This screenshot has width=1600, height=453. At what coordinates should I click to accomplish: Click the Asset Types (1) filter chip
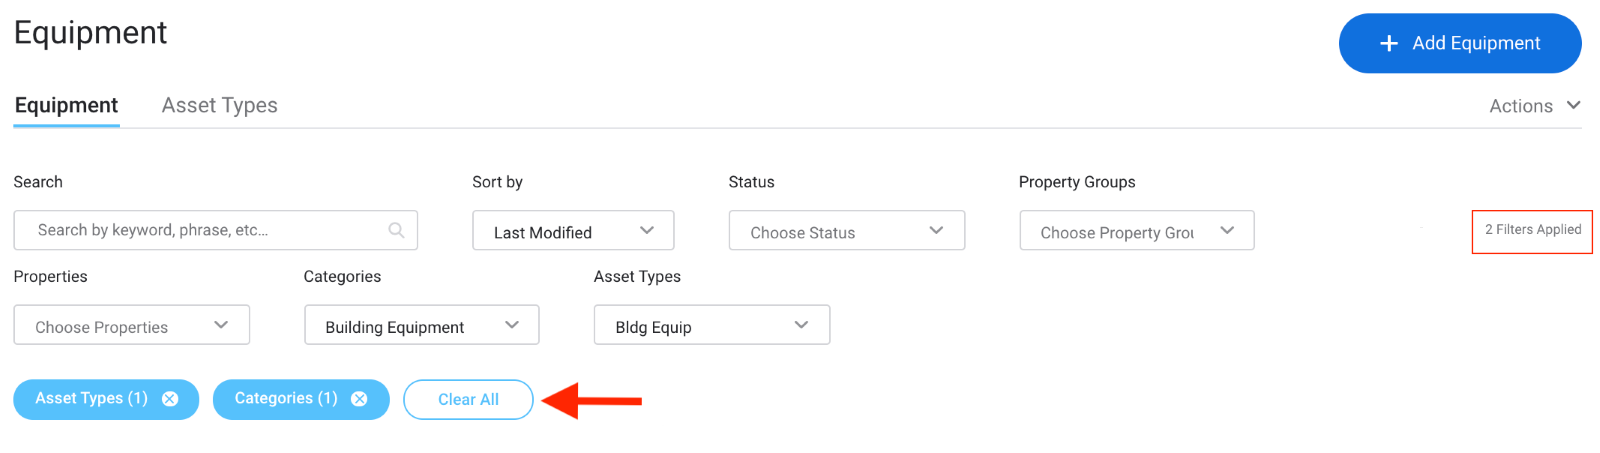tap(90, 399)
